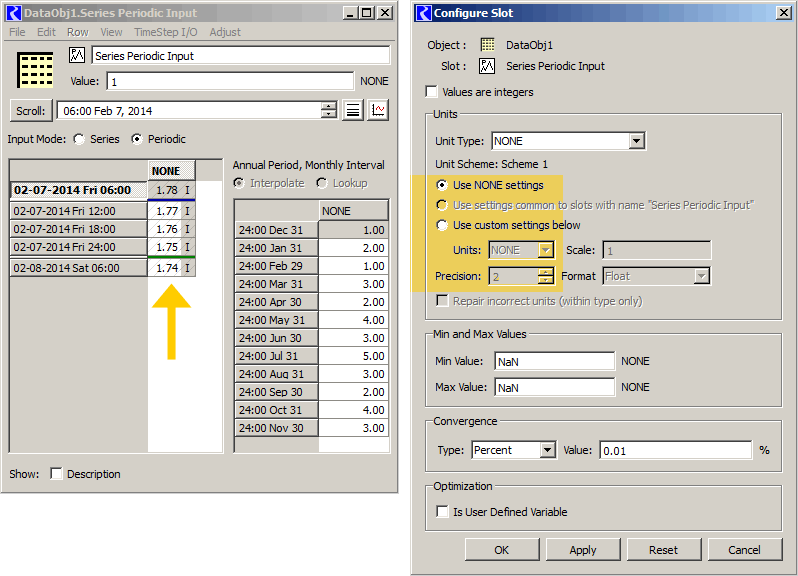
Task: Select the 24:00 Dec 31 row
Action: coord(276,230)
